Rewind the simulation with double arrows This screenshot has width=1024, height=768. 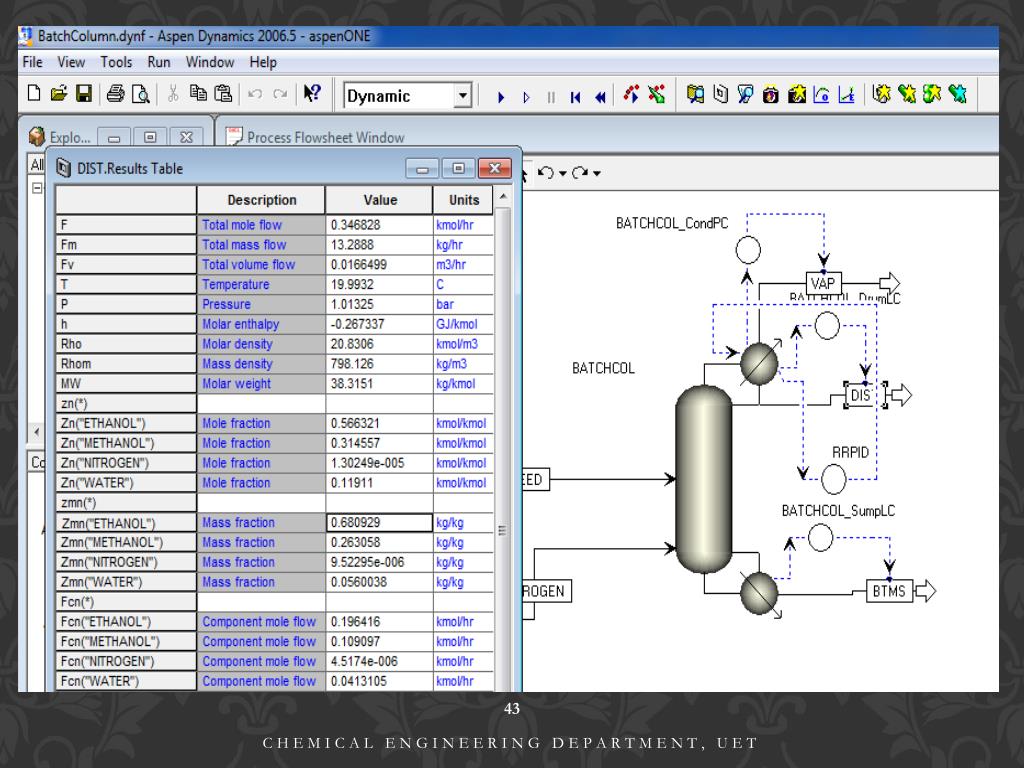point(600,97)
